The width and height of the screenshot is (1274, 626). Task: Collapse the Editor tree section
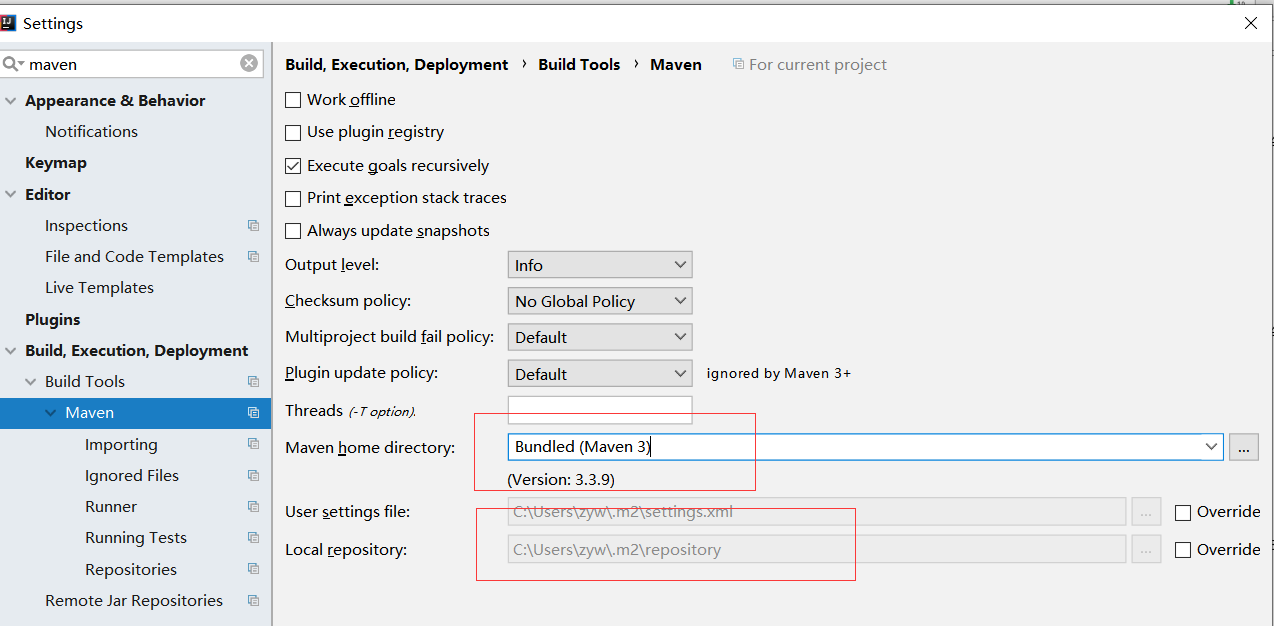(11, 195)
